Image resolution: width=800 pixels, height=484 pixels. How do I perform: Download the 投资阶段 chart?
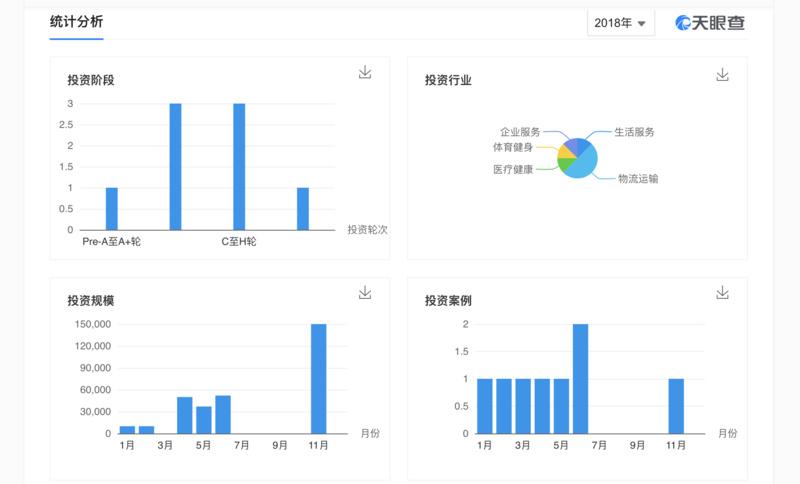[365, 72]
